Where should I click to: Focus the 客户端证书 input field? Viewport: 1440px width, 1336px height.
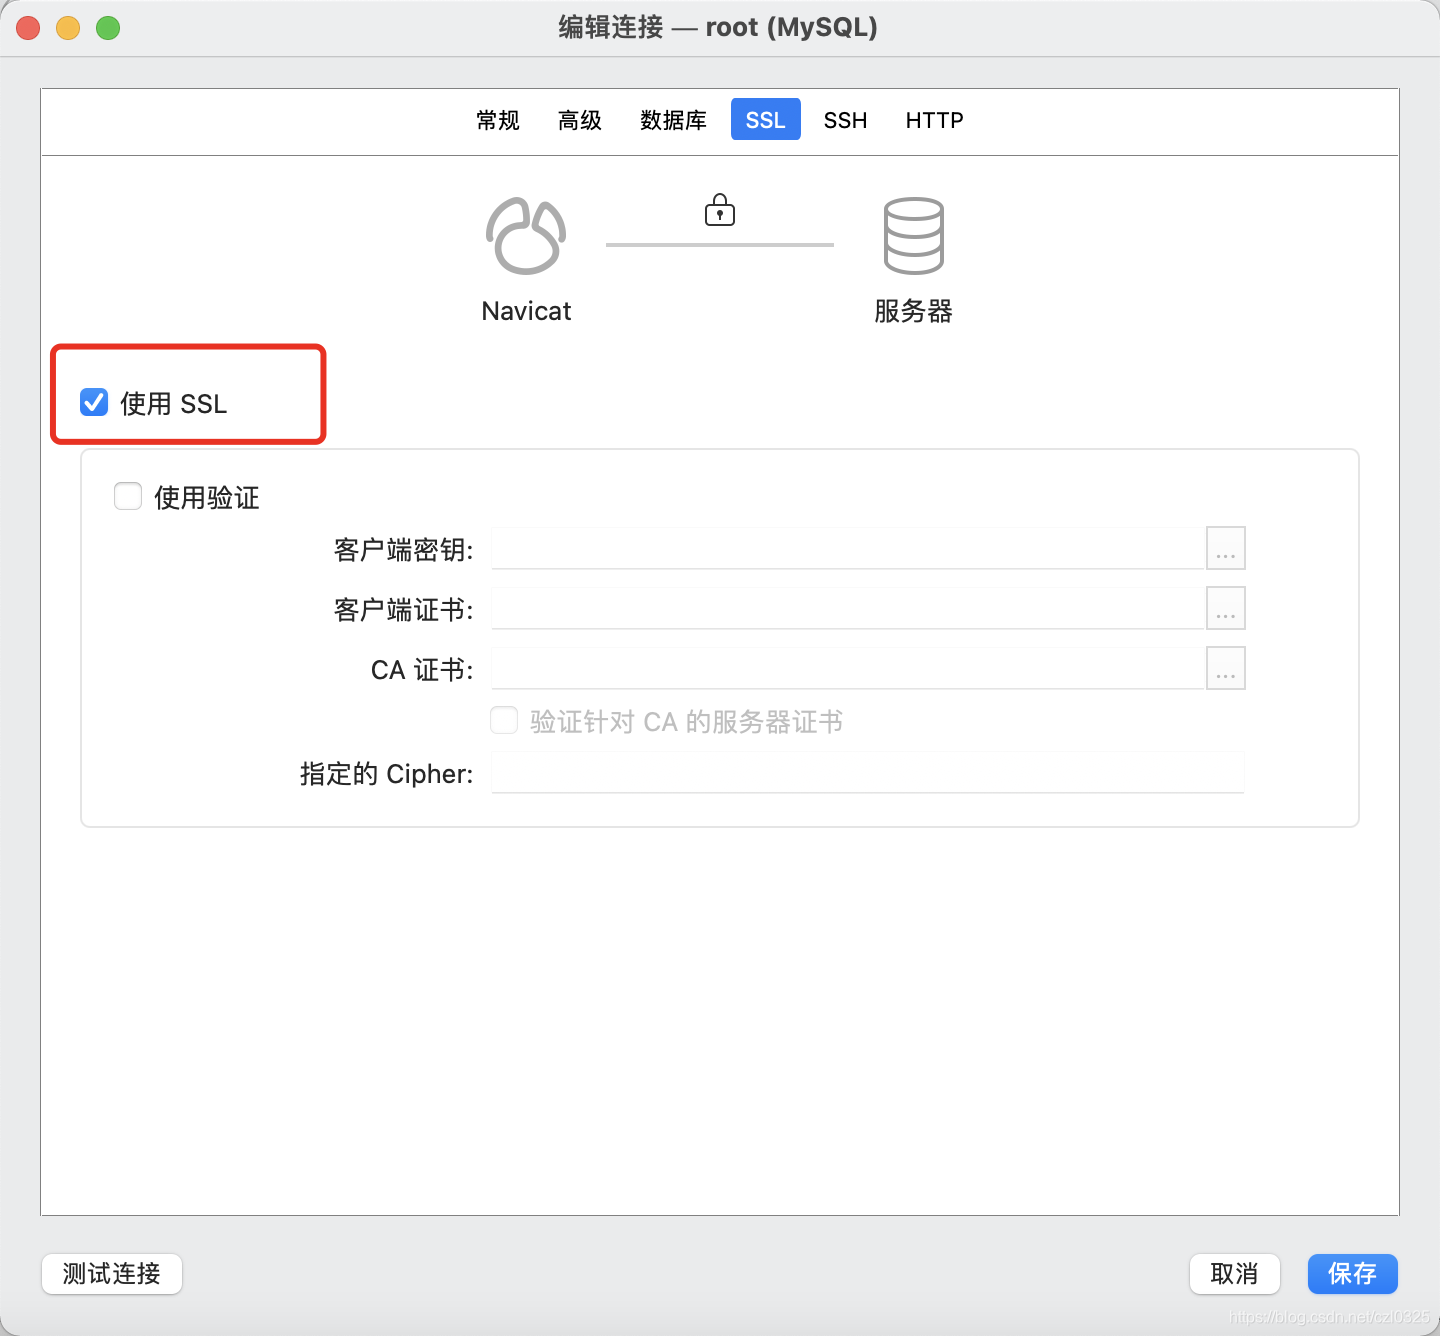point(848,608)
